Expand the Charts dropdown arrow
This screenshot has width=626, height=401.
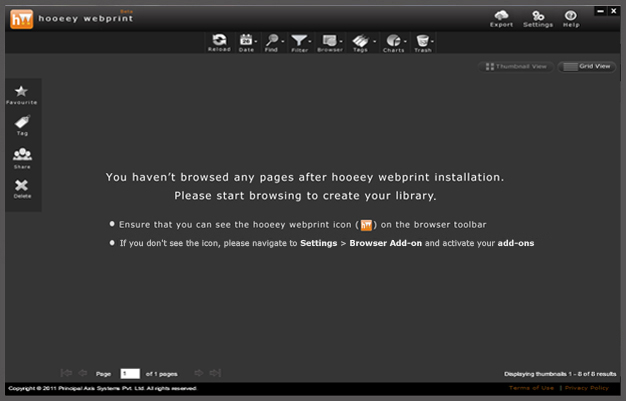pos(405,41)
